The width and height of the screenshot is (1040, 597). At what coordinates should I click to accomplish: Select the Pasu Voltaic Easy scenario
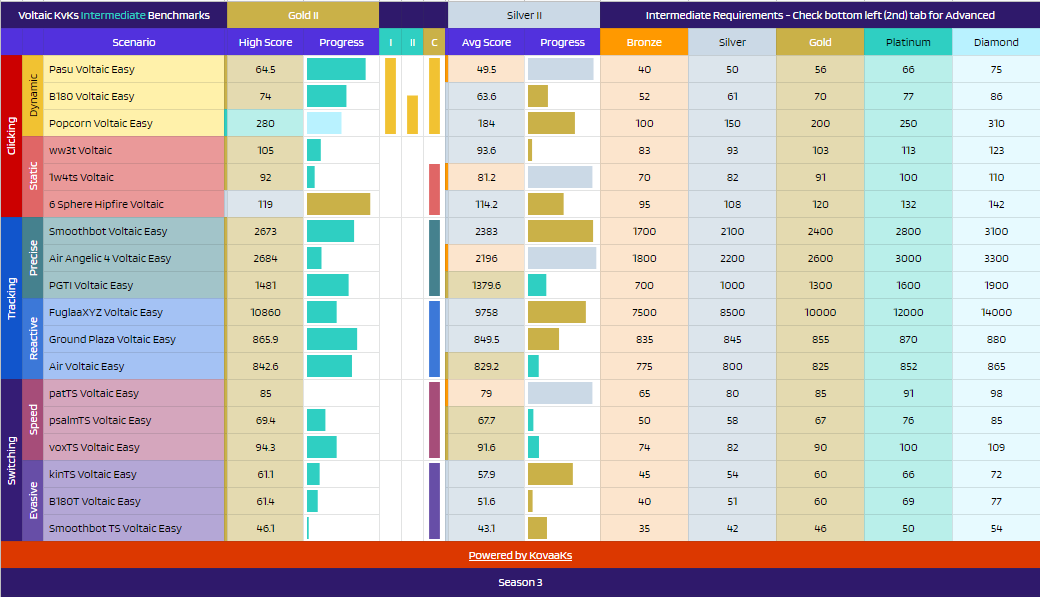point(133,69)
